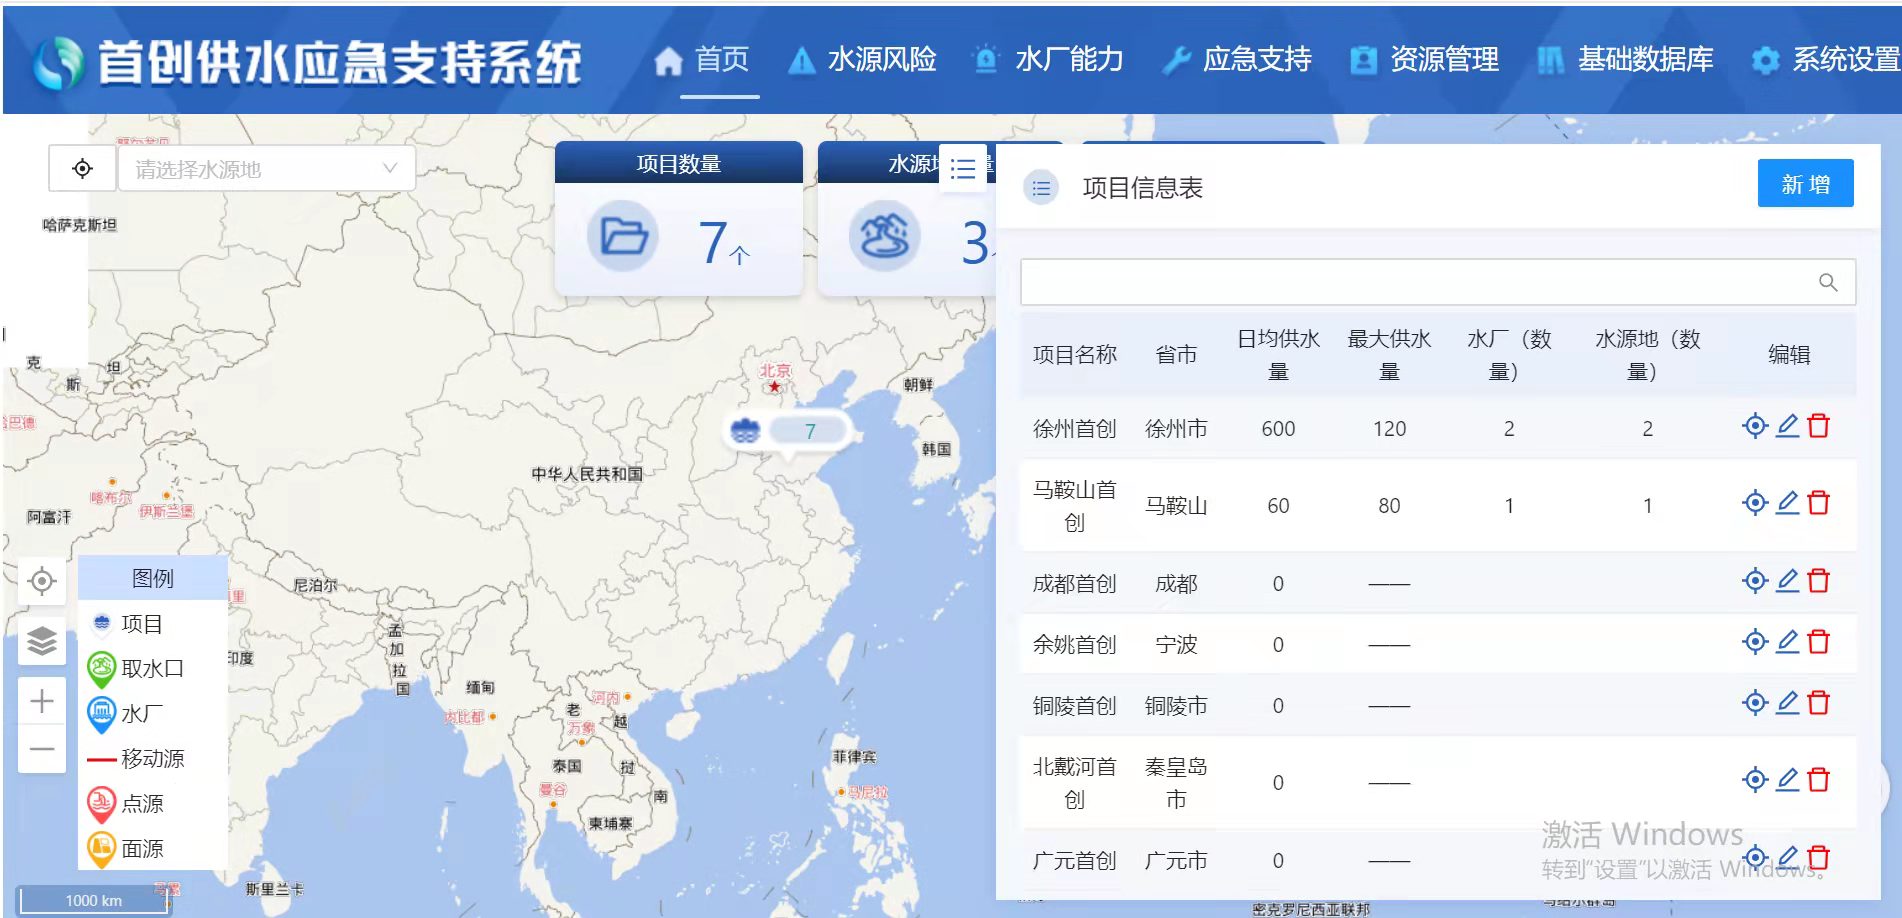Edit the 北戴河首创 row
Screen dimensions: 1902x918
pyautogui.click(x=1787, y=780)
